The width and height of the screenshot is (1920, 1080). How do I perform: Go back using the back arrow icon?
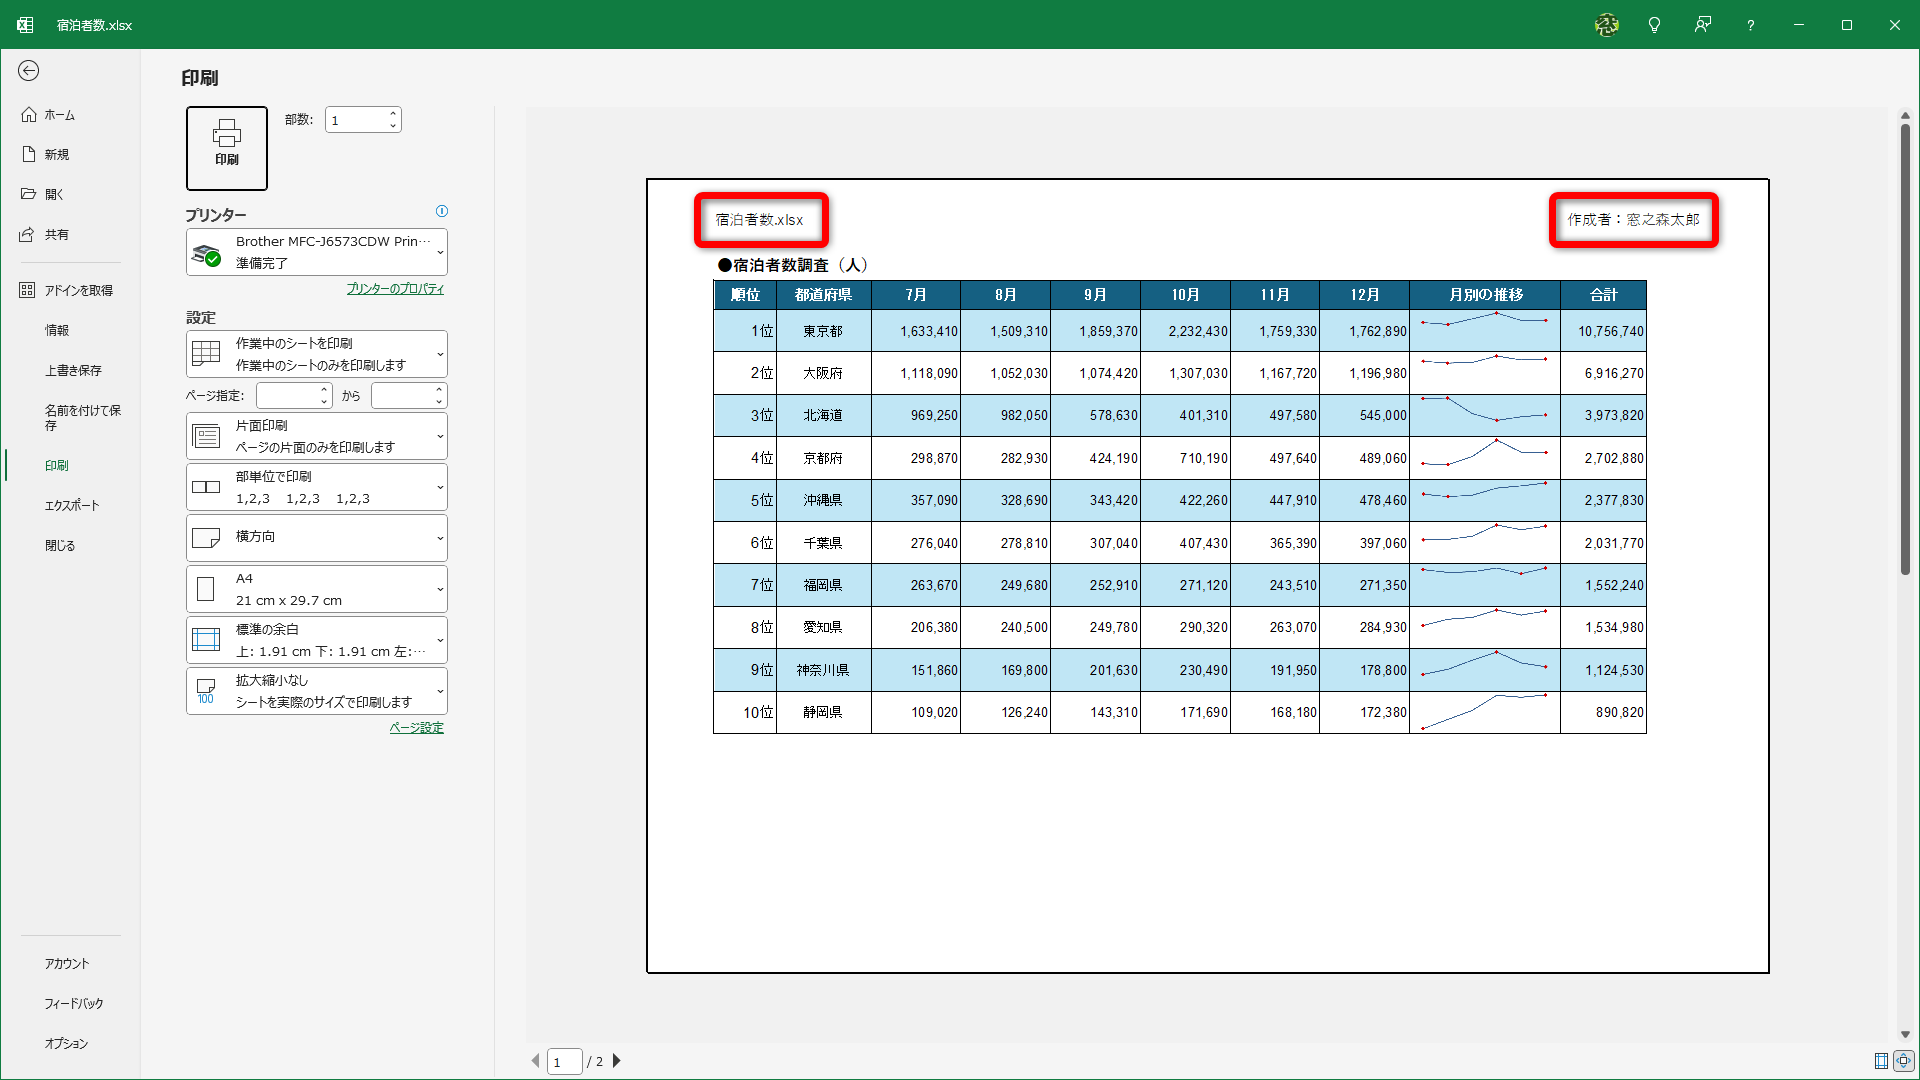[x=28, y=70]
